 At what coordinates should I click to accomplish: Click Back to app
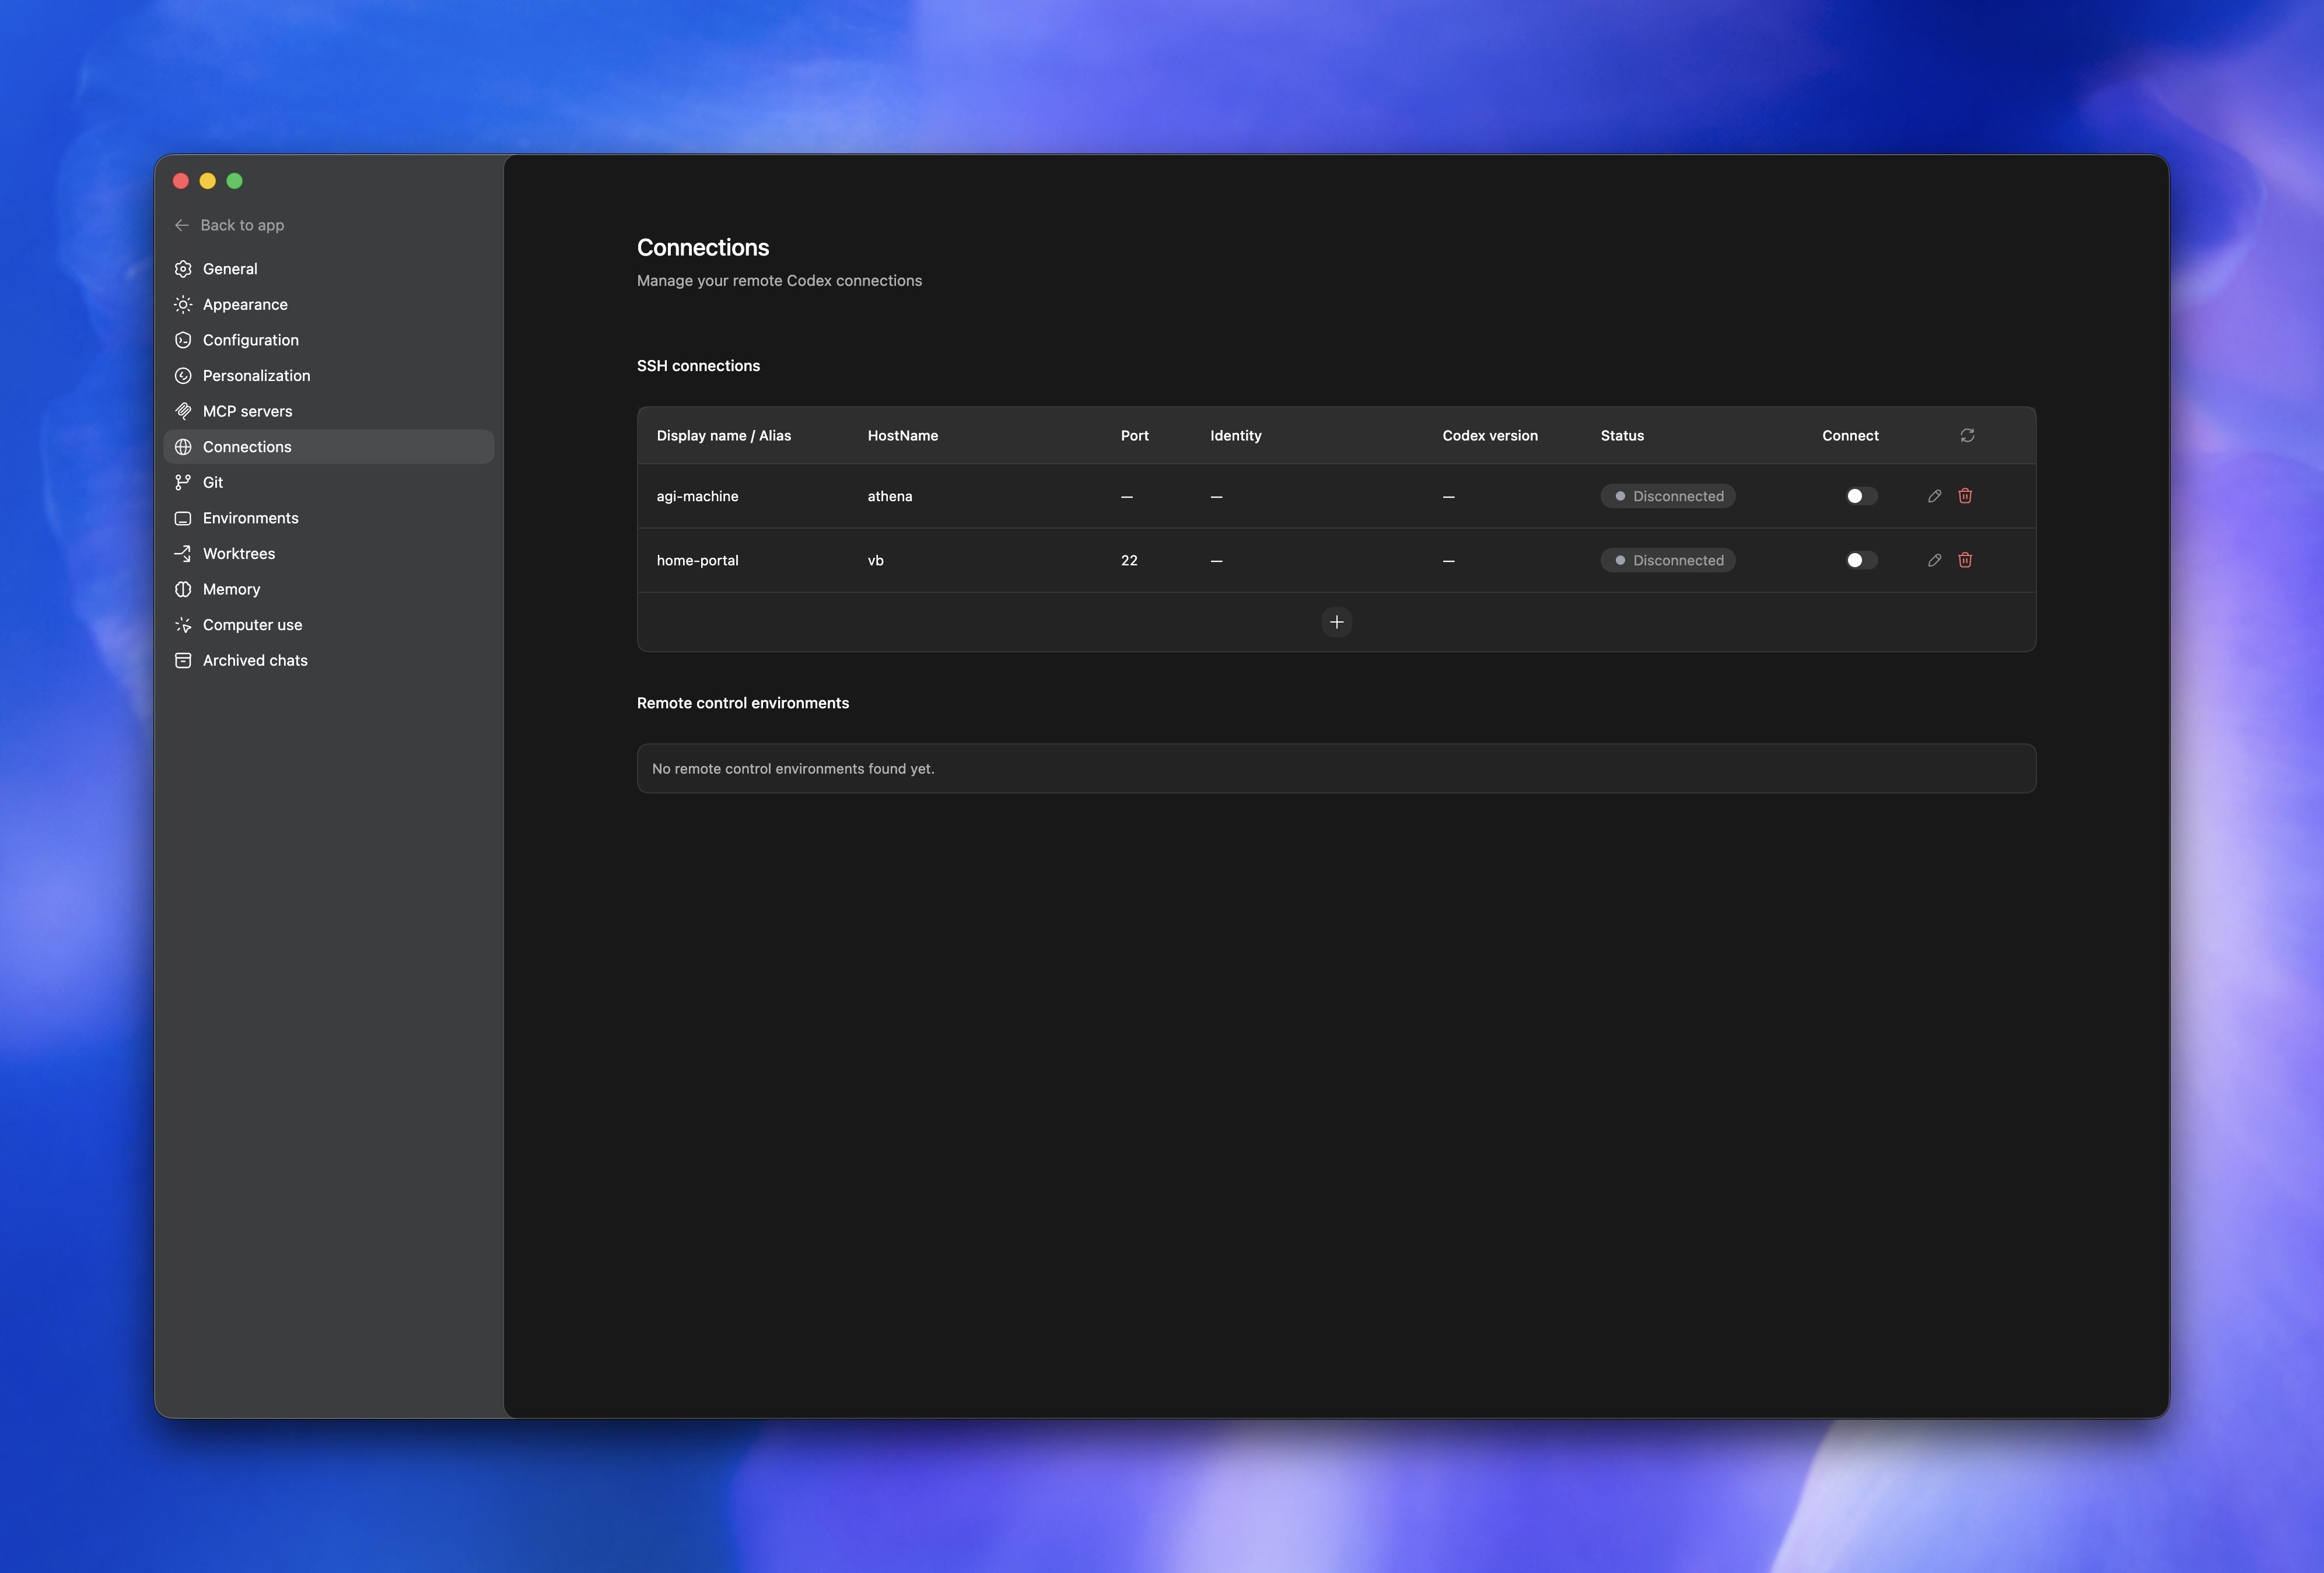[242, 225]
